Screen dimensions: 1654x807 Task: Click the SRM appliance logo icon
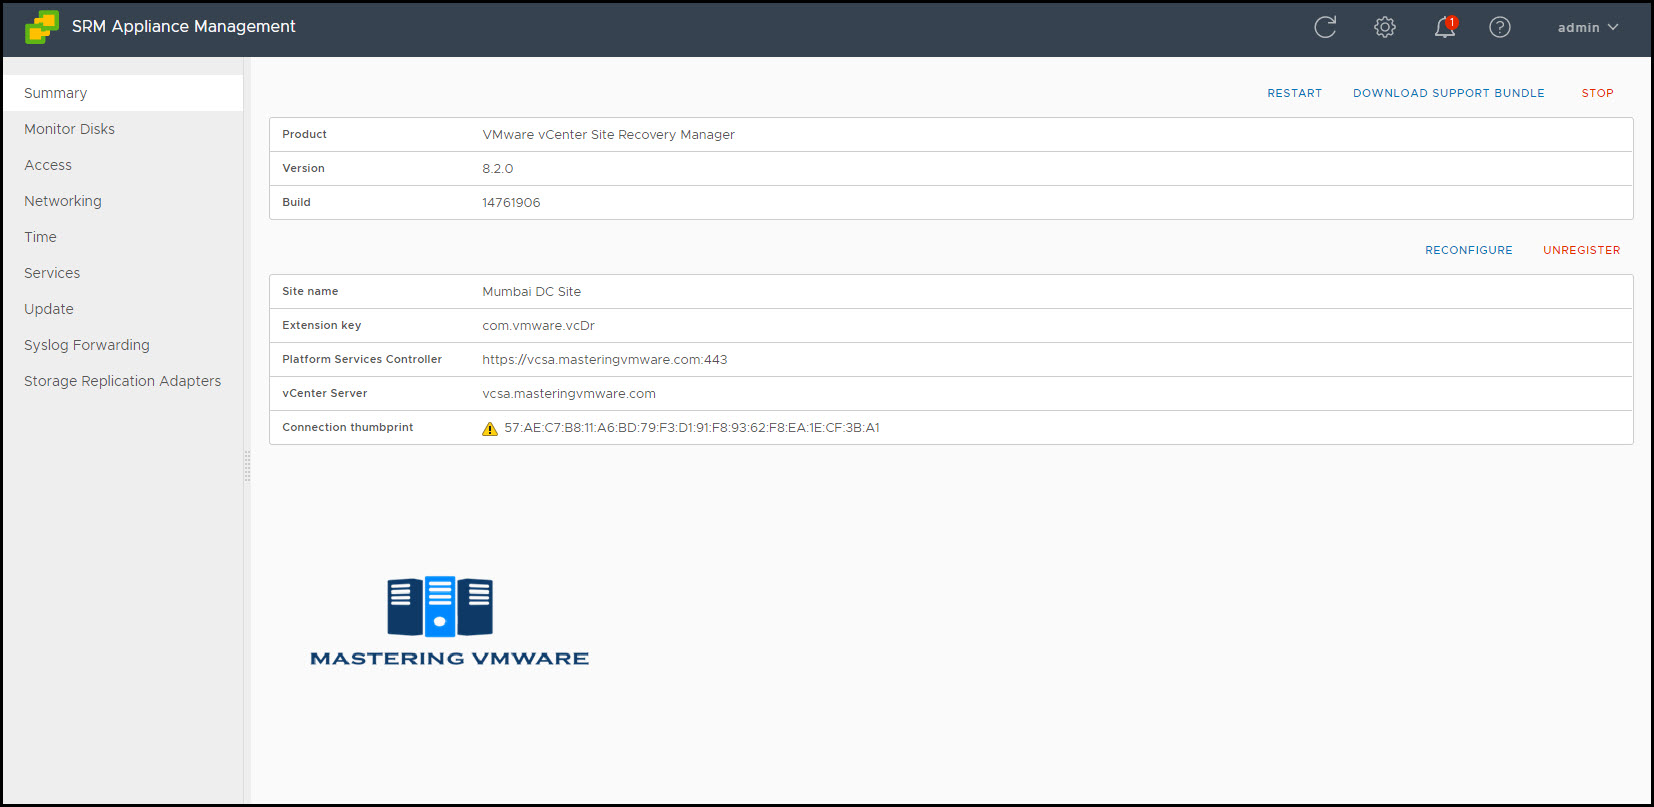pyautogui.click(x=42, y=27)
